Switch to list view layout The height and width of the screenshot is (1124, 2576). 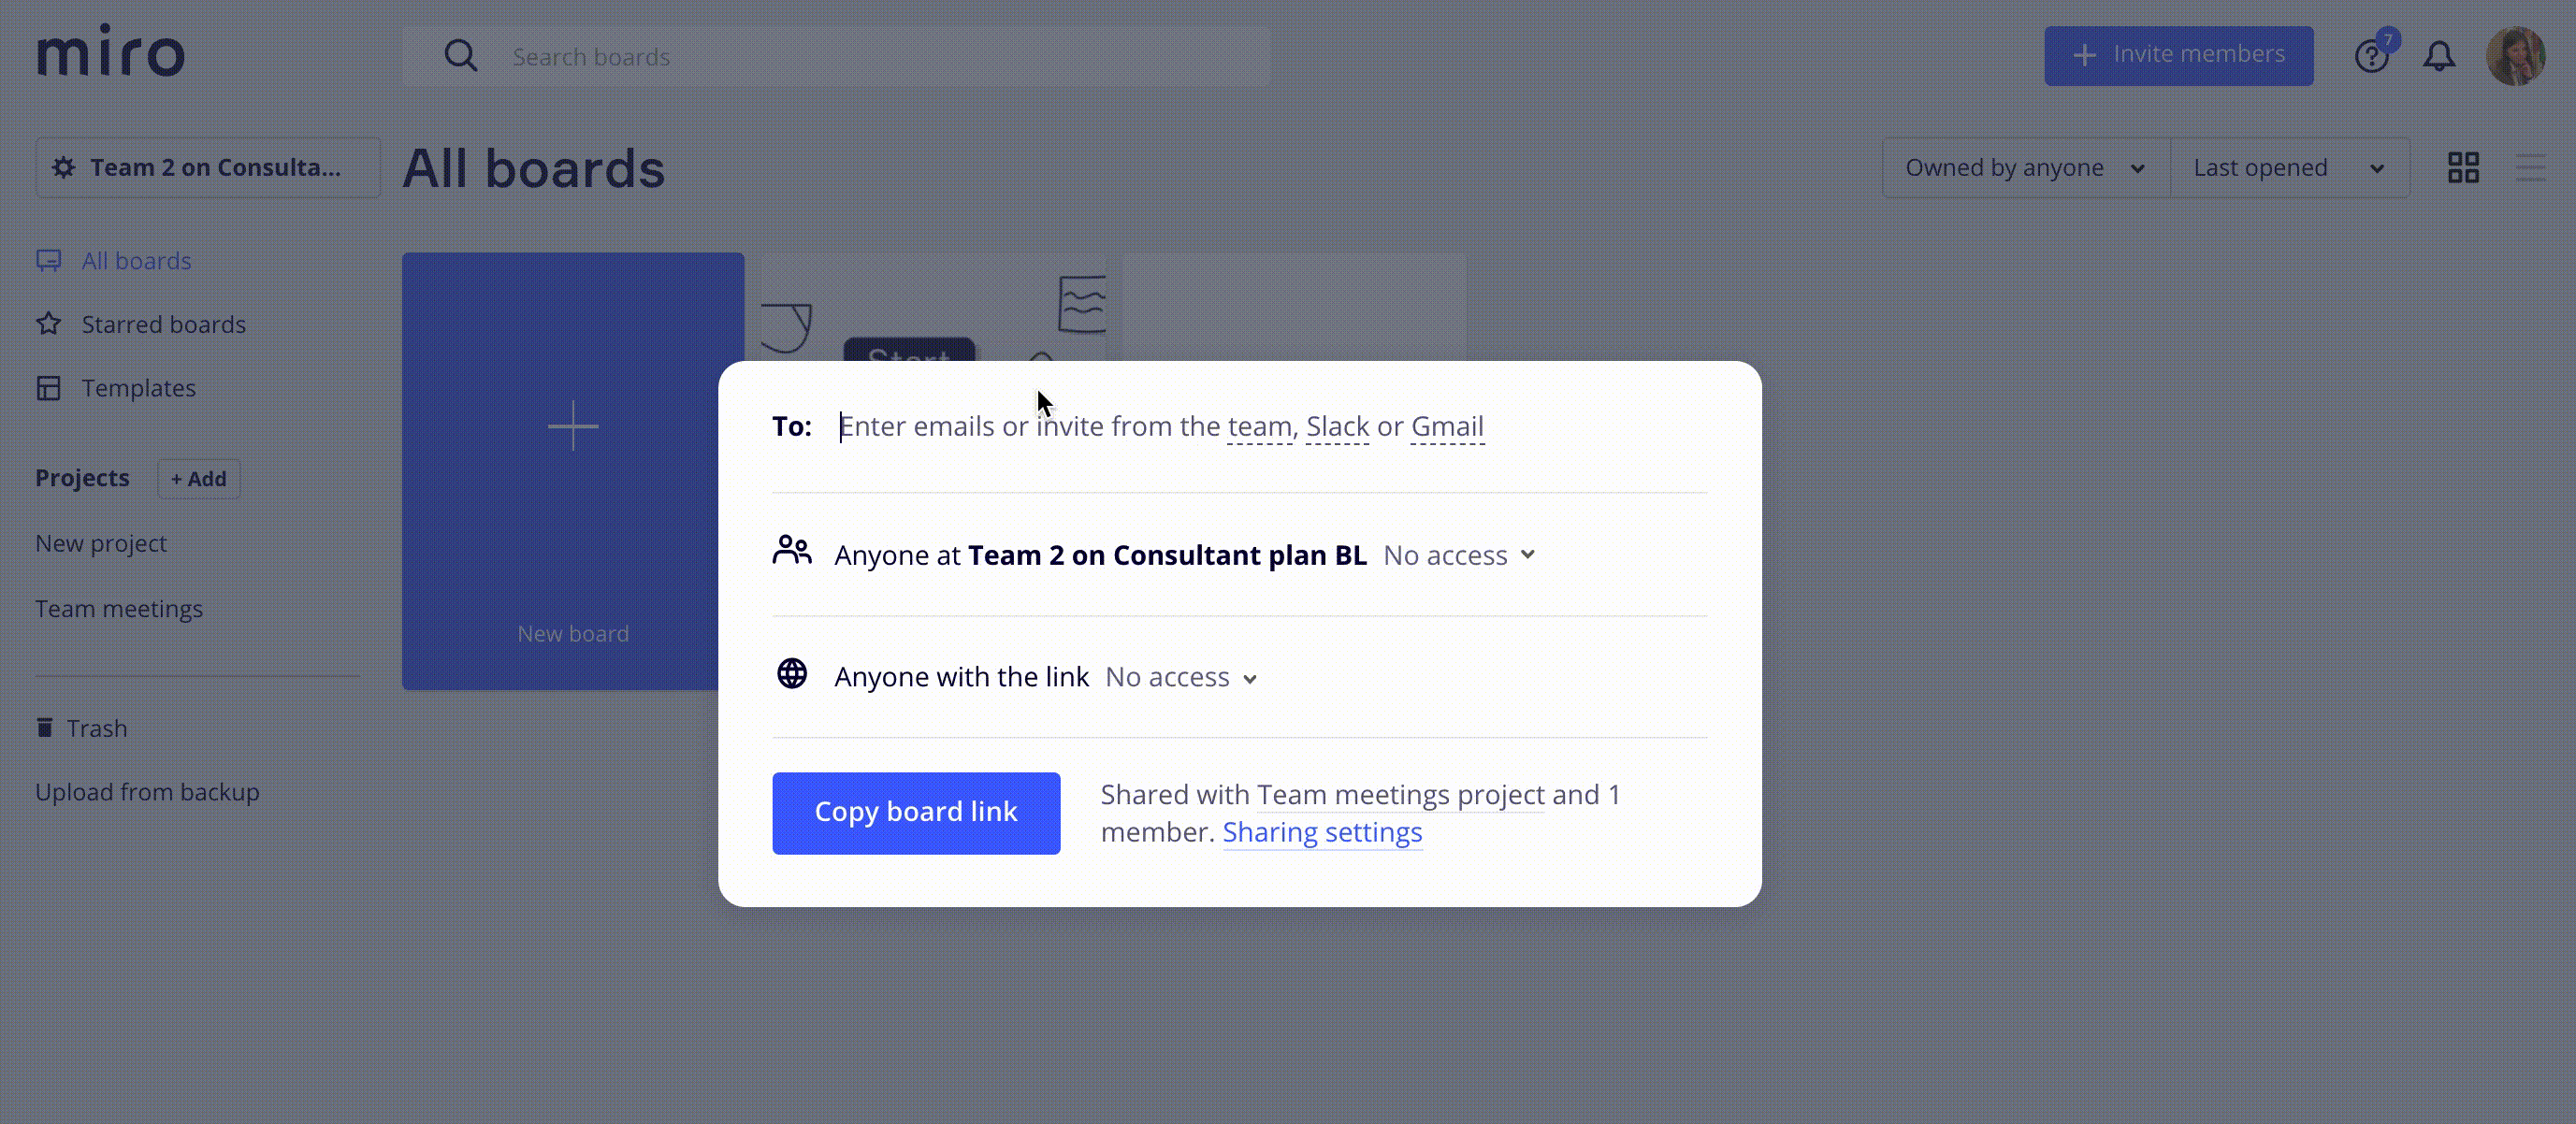pos(2530,168)
